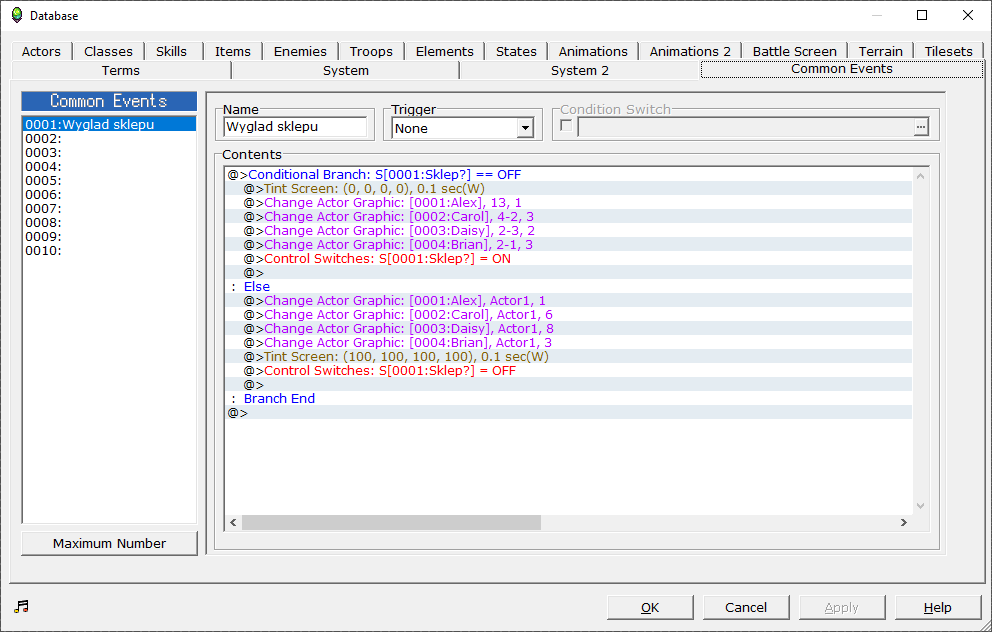Select common event 0004 in list
Screen dimensions: 992x632
(x=109, y=166)
